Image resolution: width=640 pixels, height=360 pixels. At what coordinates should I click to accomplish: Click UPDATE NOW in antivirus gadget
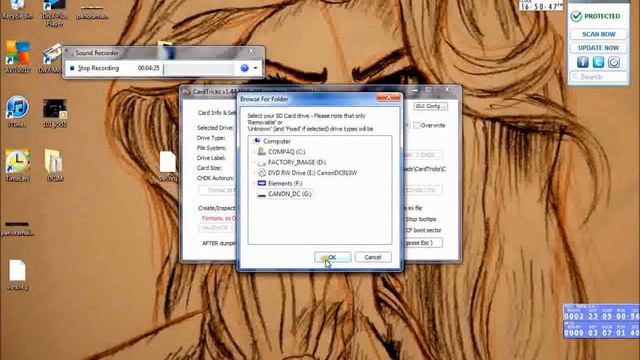pyautogui.click(x=598, y=48)
